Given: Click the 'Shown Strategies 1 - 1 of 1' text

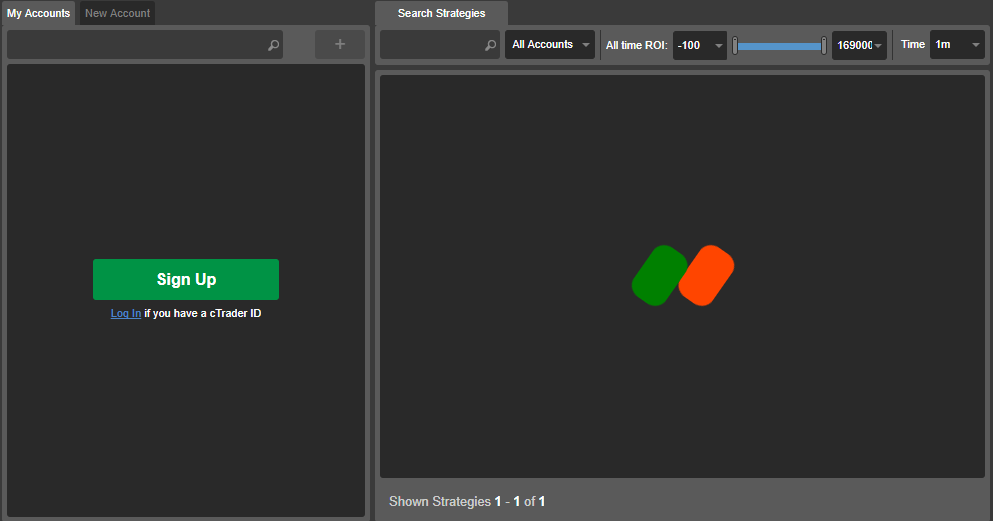Looking at the screenshot, I should [x=467, y=501].
